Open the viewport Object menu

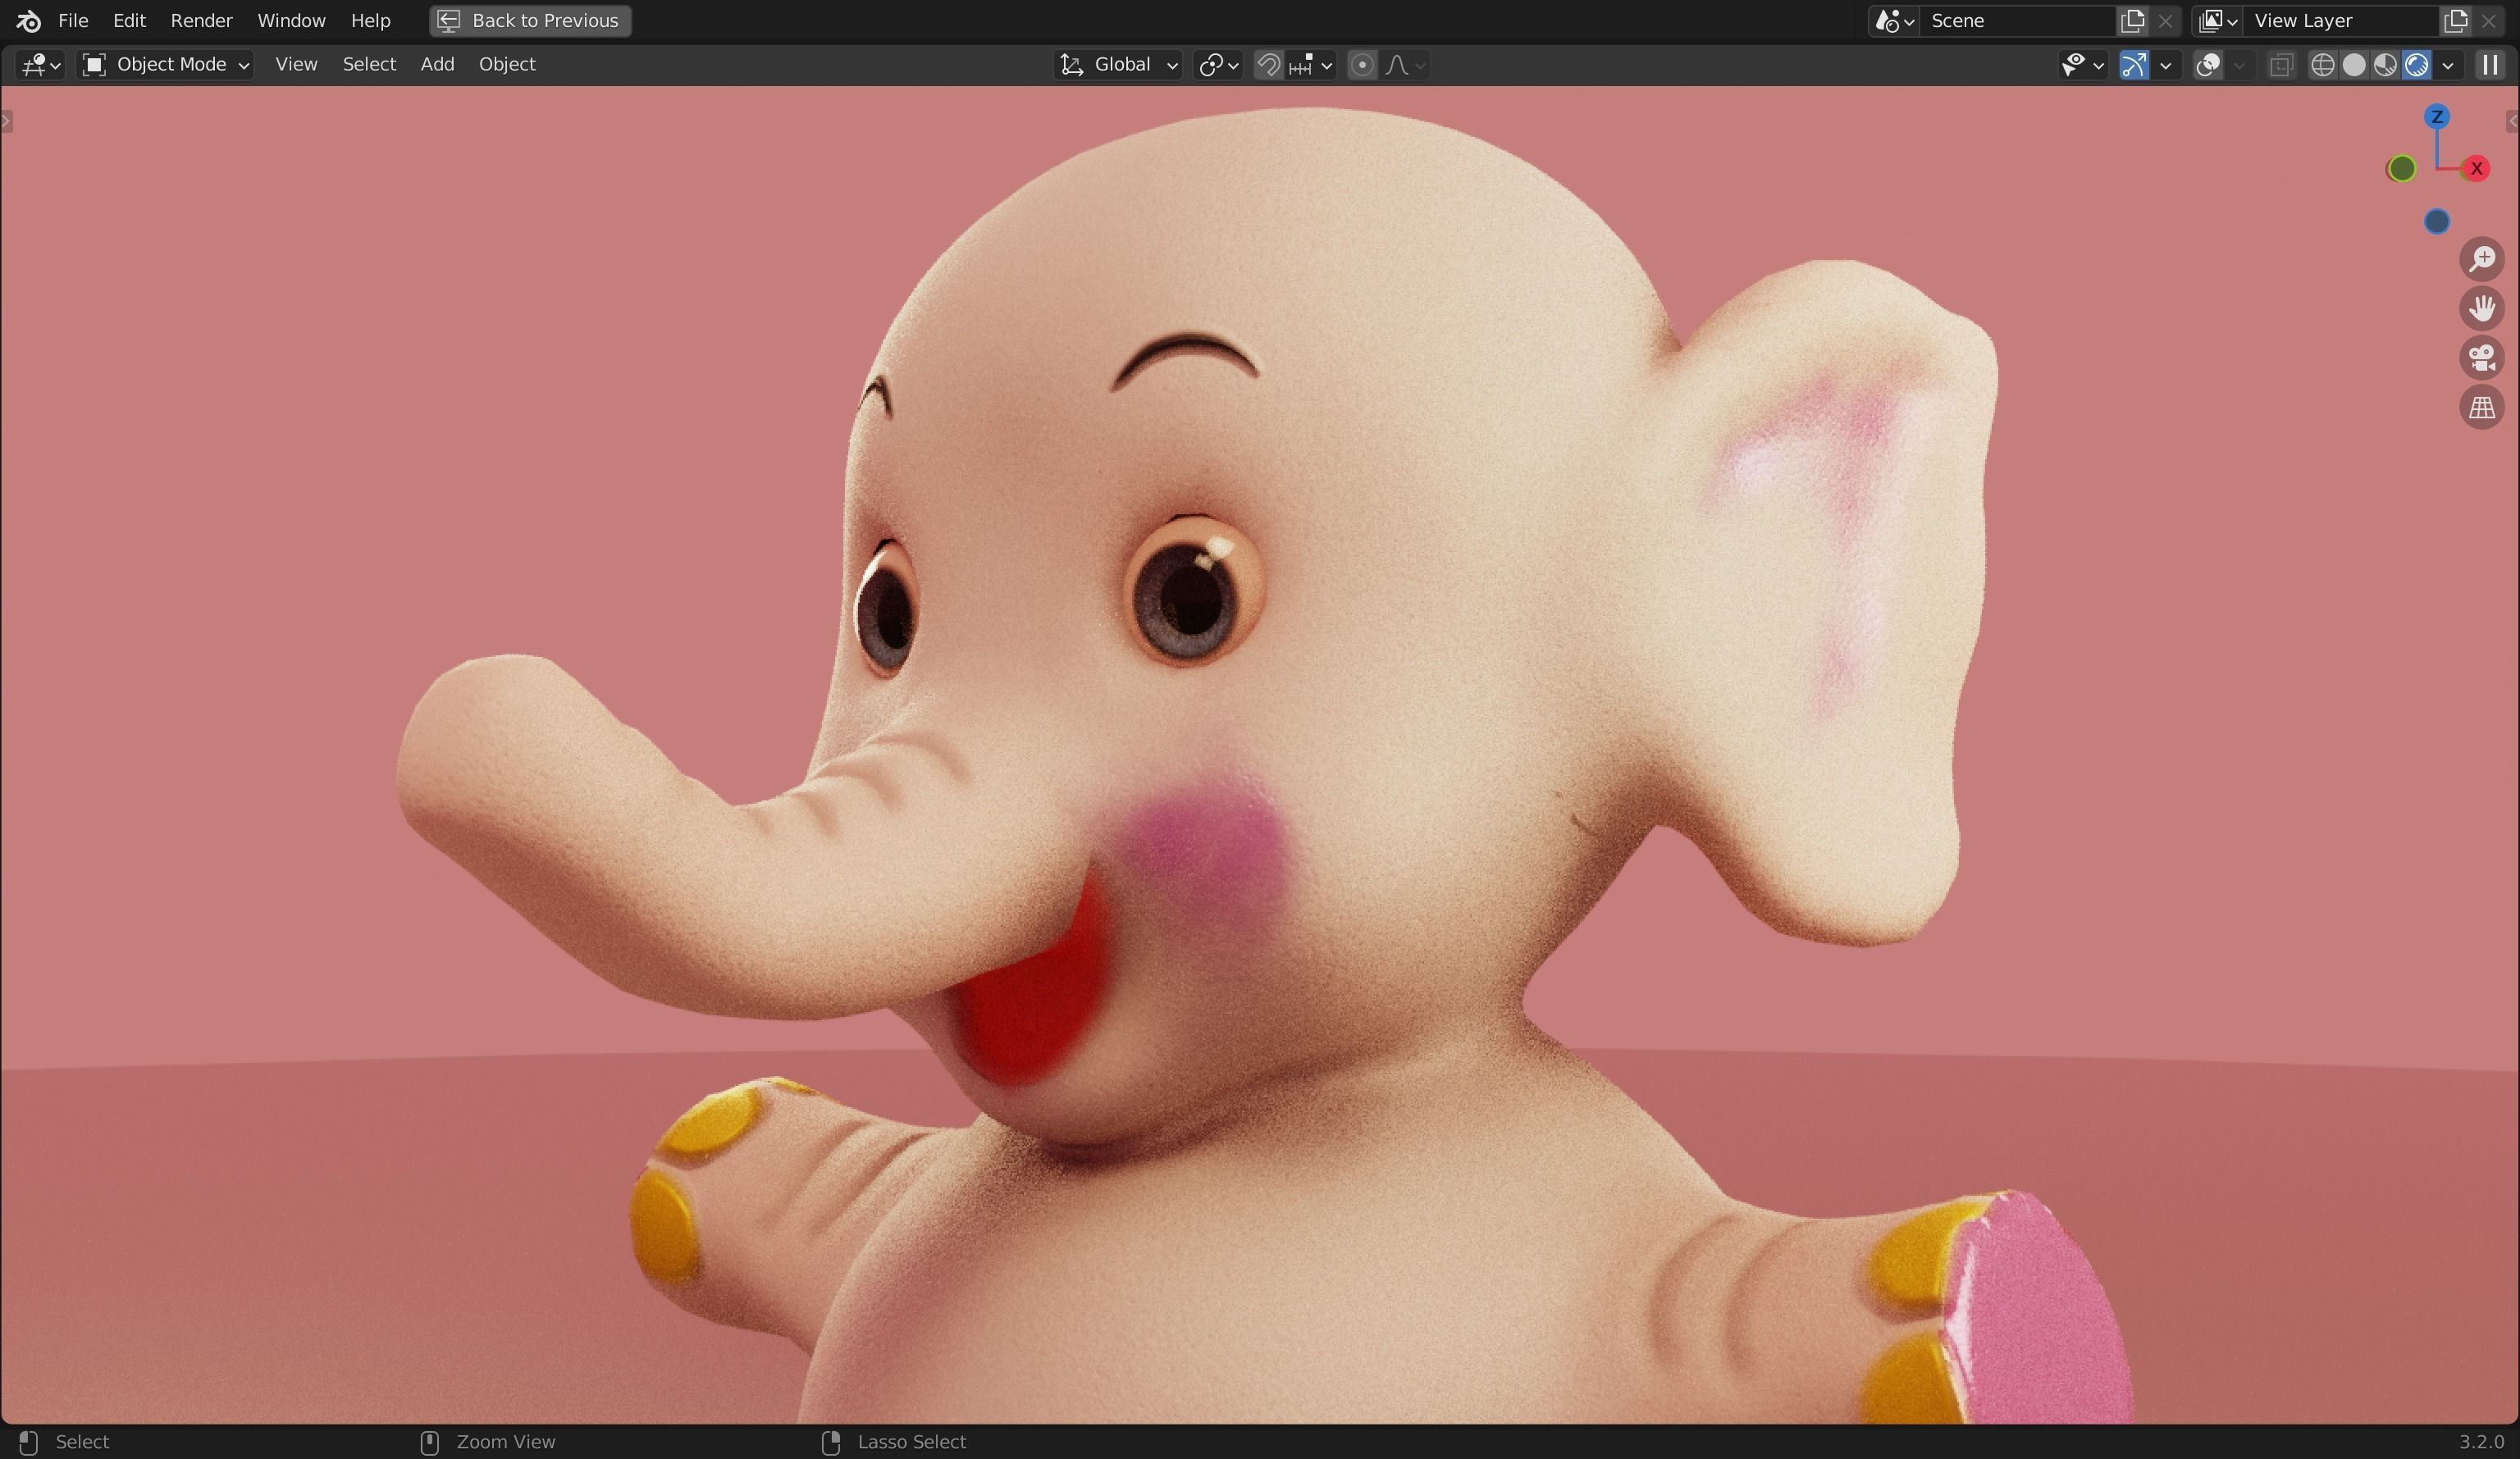click(x=507, y=65)
